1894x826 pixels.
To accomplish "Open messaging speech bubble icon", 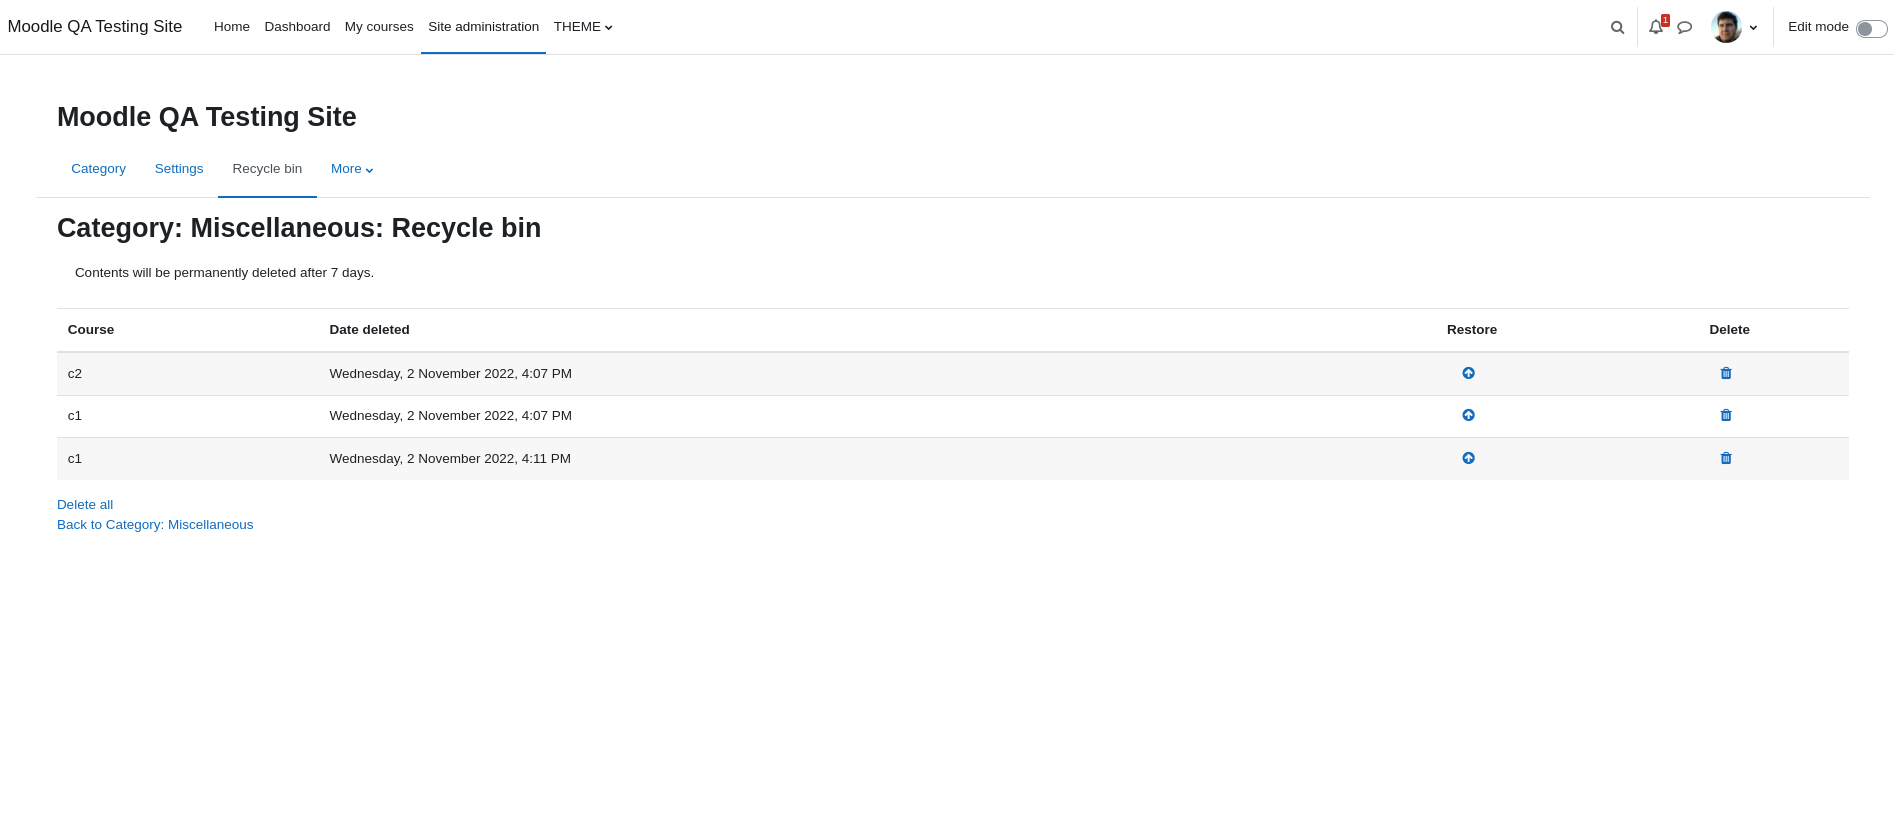I will tap(1685, 27).
